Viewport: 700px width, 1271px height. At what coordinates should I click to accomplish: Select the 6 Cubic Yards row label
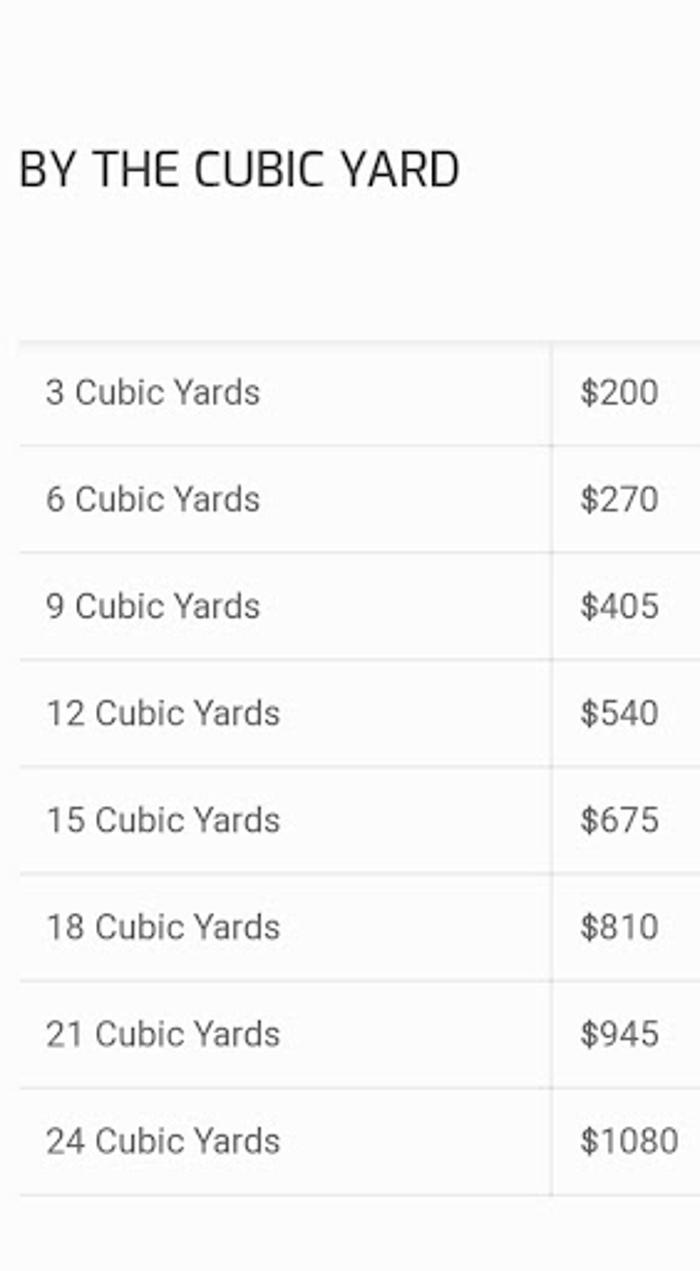point(153,499)
